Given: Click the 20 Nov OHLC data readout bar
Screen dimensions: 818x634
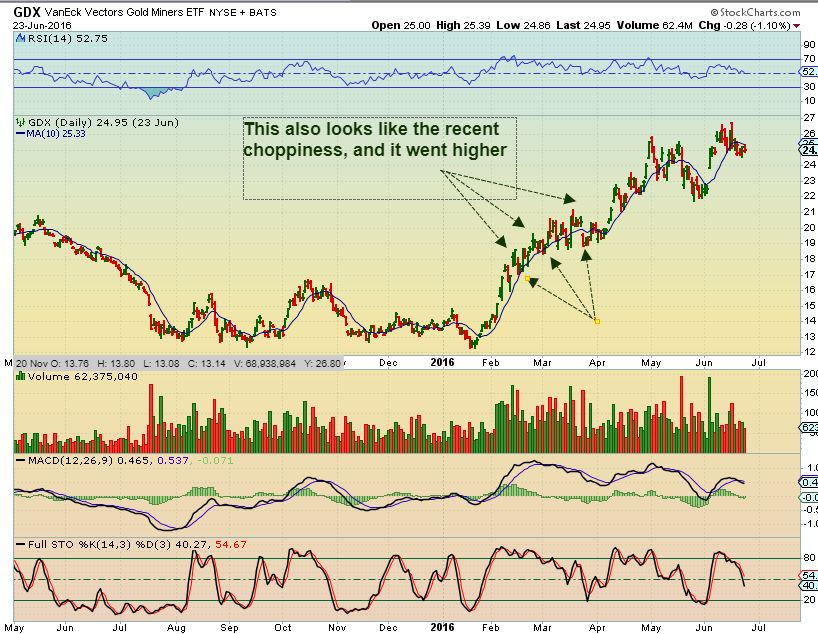Looking at the screenshot, I should point(178,363).
